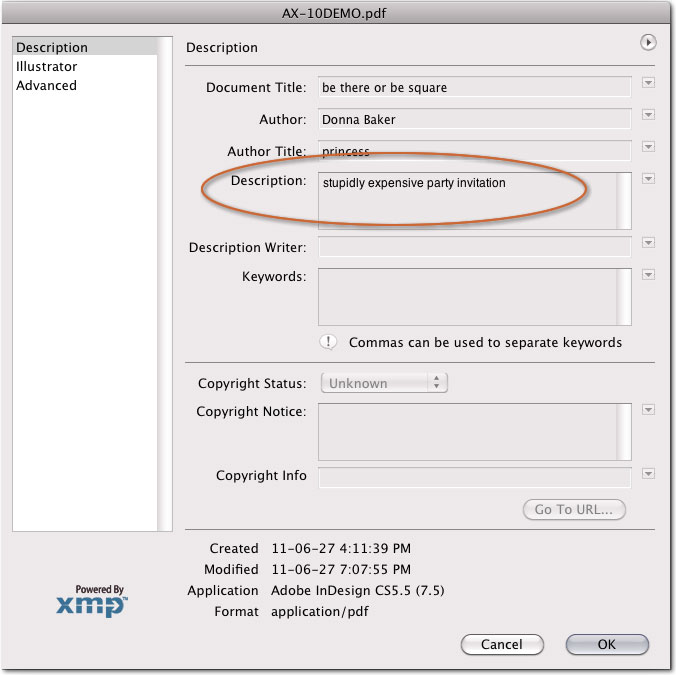Screen dimensions: 676x675
Task: Open Description field dropdown arrow
Action: click(x=648, y=179)
